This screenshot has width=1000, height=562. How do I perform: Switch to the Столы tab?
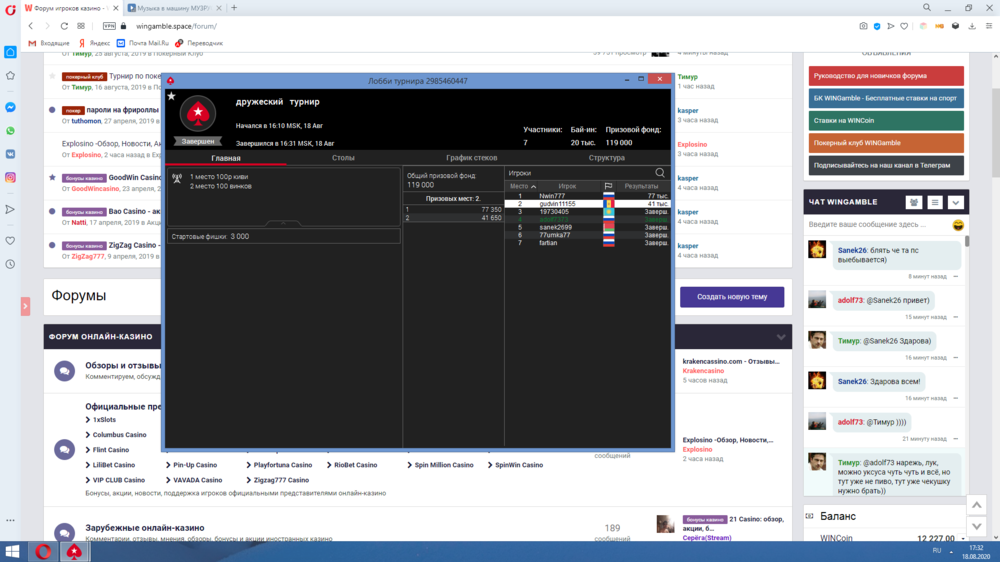[x=343, y=158]
